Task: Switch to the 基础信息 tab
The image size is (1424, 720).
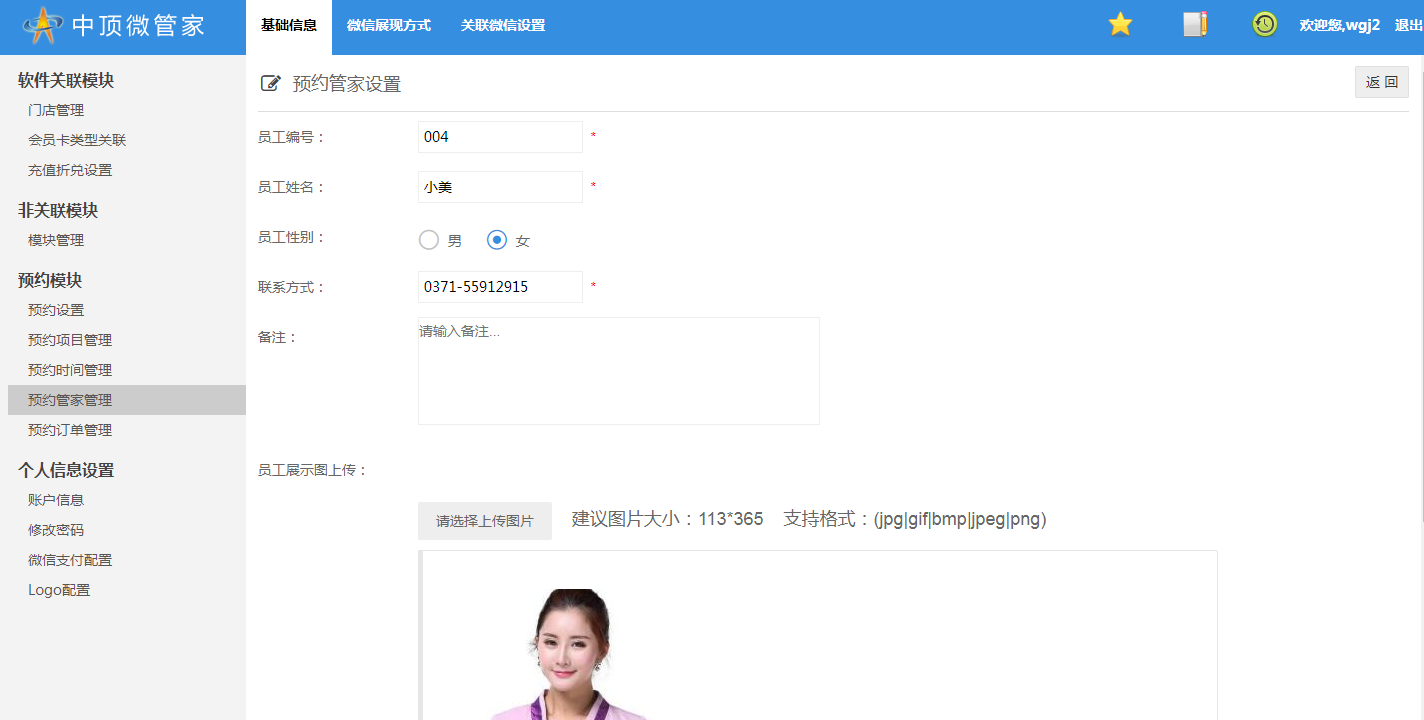Action: click(289, 26)
